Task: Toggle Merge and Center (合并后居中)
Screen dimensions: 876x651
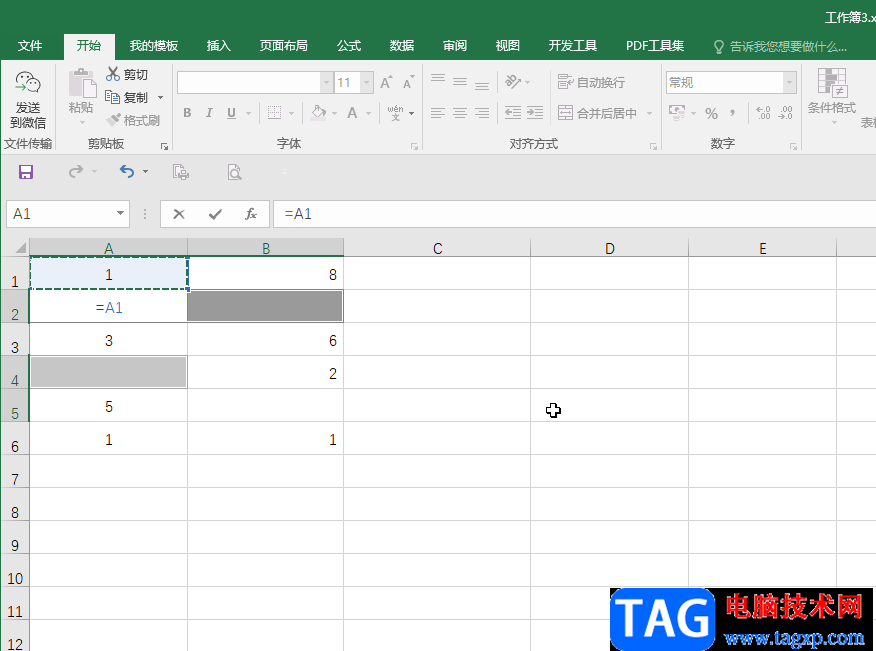Action: tap(598, 113)
